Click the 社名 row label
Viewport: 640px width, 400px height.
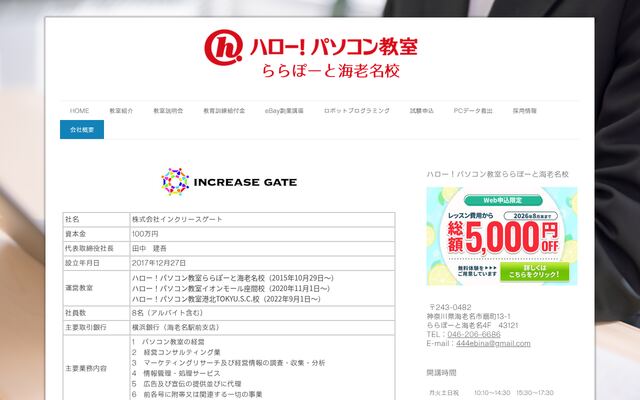tap(72, 219)
